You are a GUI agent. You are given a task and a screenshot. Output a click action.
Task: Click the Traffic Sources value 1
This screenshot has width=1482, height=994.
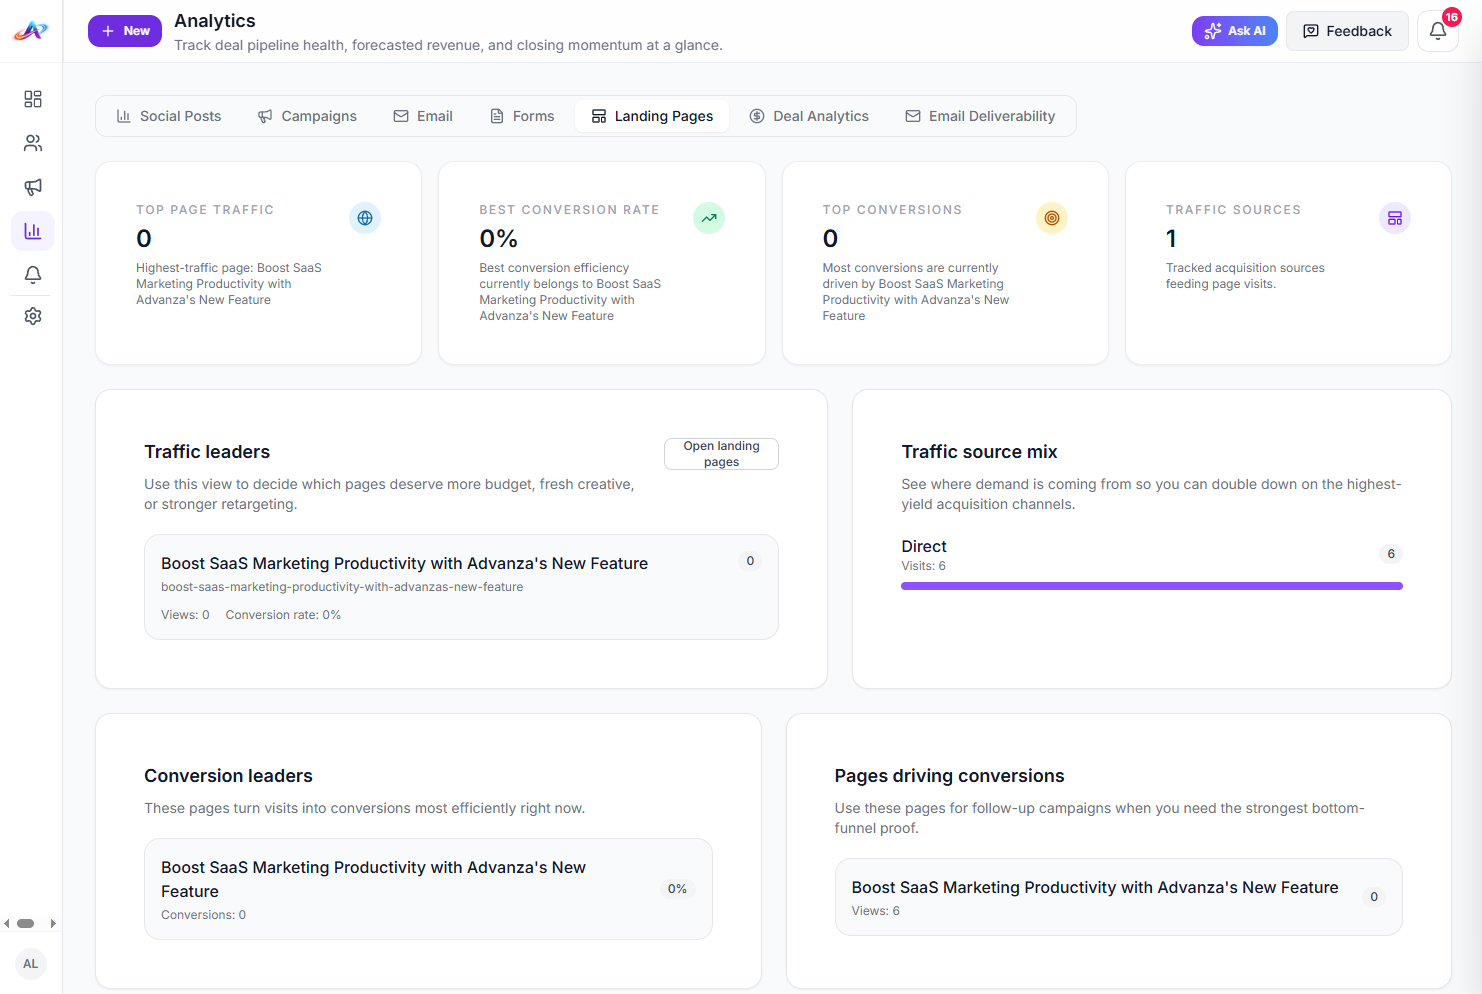[x=1171, y=239]
